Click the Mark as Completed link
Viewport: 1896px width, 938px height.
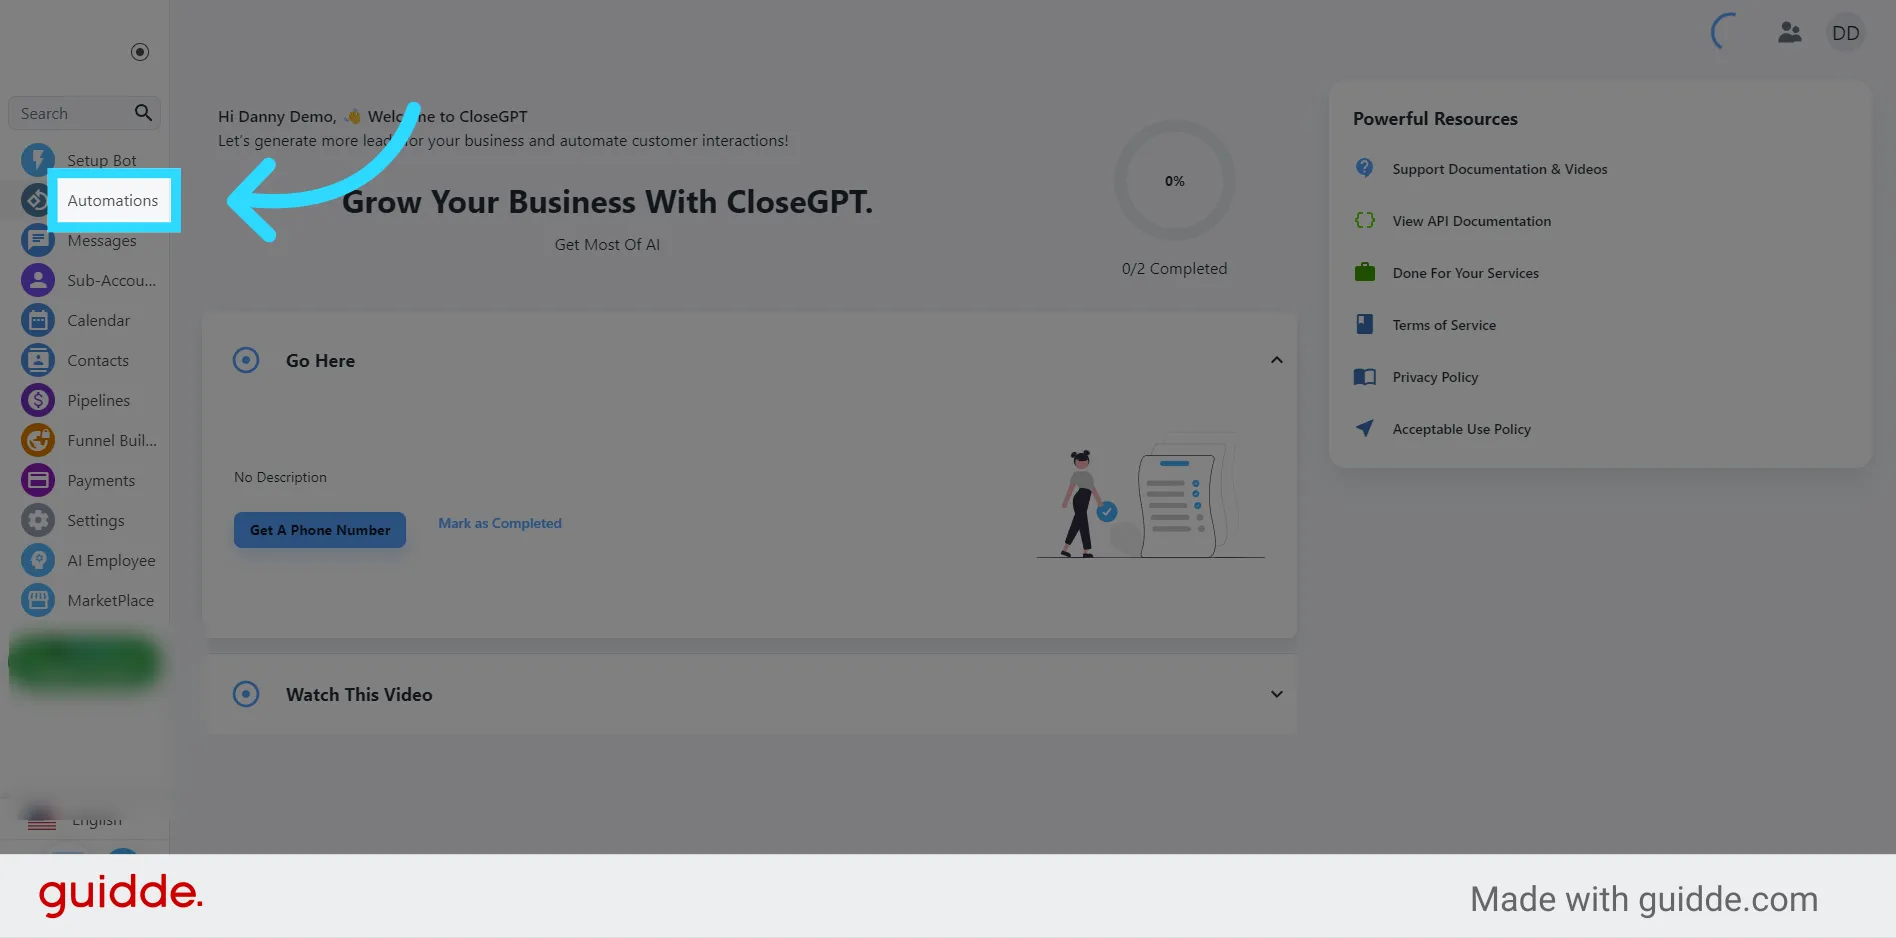500,523
